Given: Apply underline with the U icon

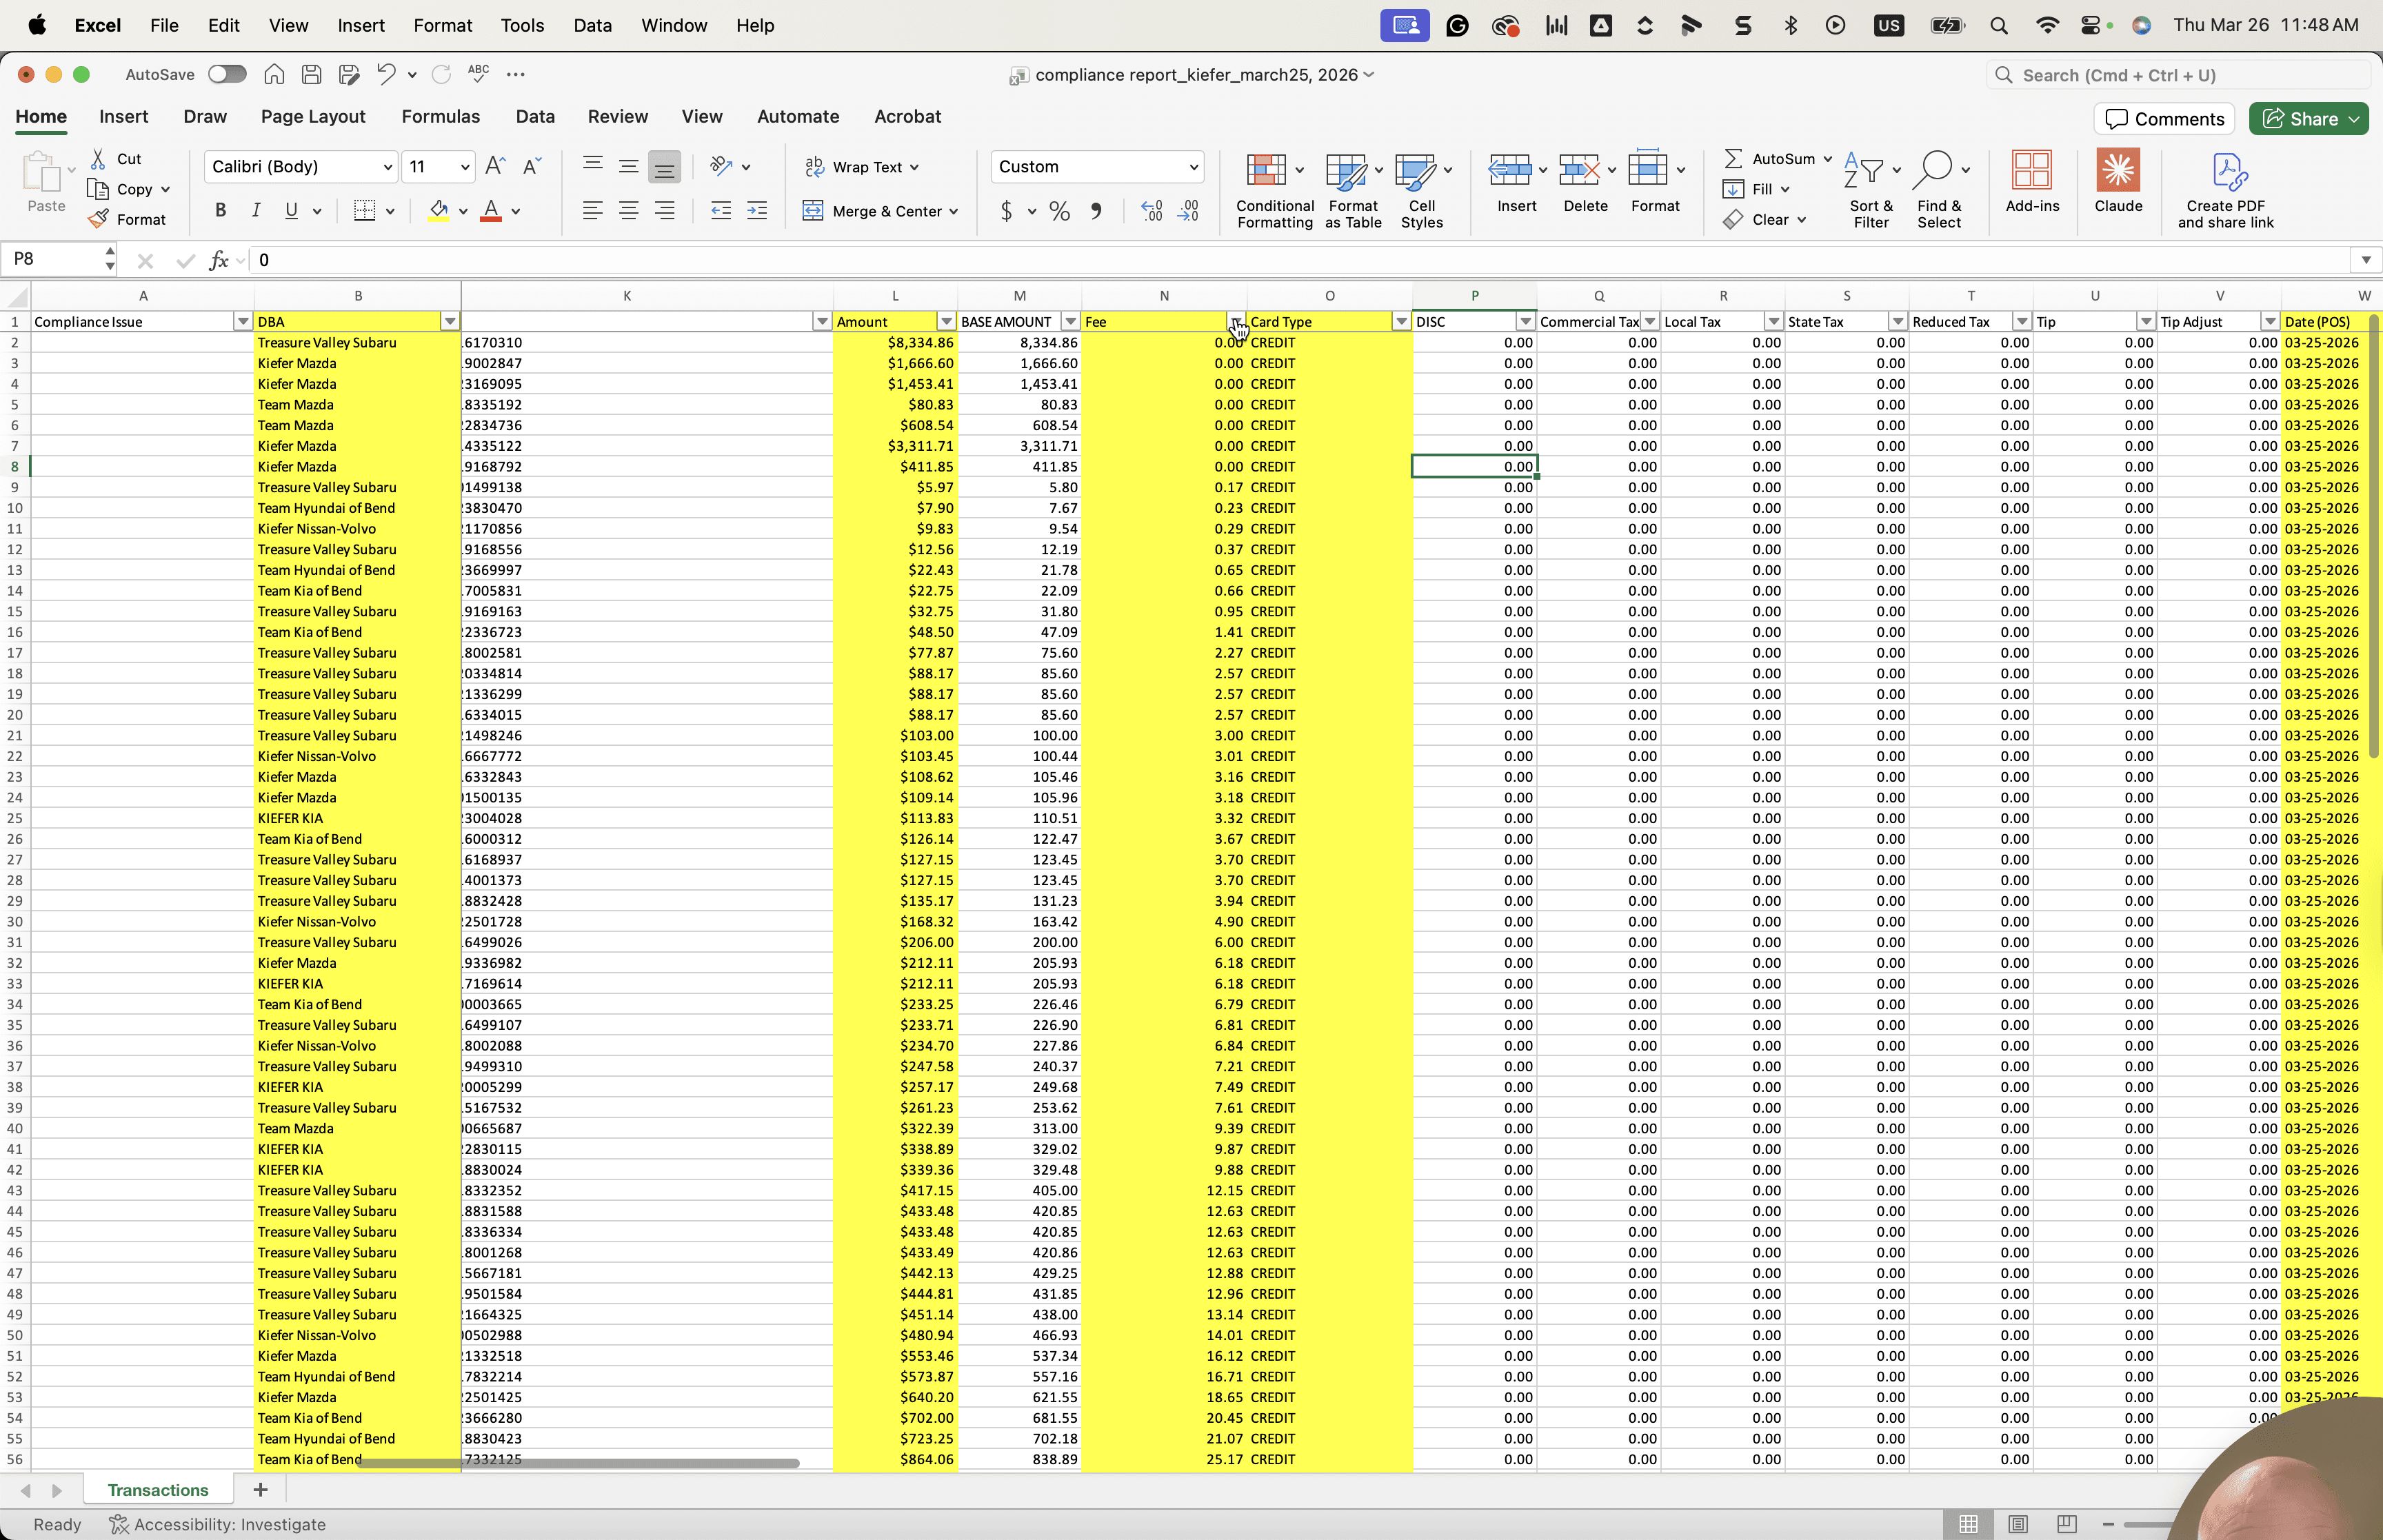Looking at the screenshot, I should [x=291, y=211].
